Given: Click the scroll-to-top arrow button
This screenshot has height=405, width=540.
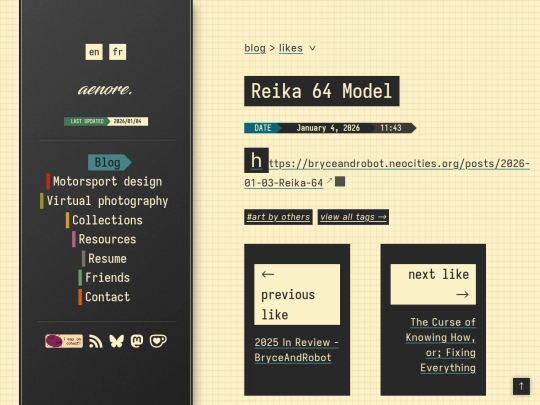Looking at the screenshot, I should coord(521,386).
